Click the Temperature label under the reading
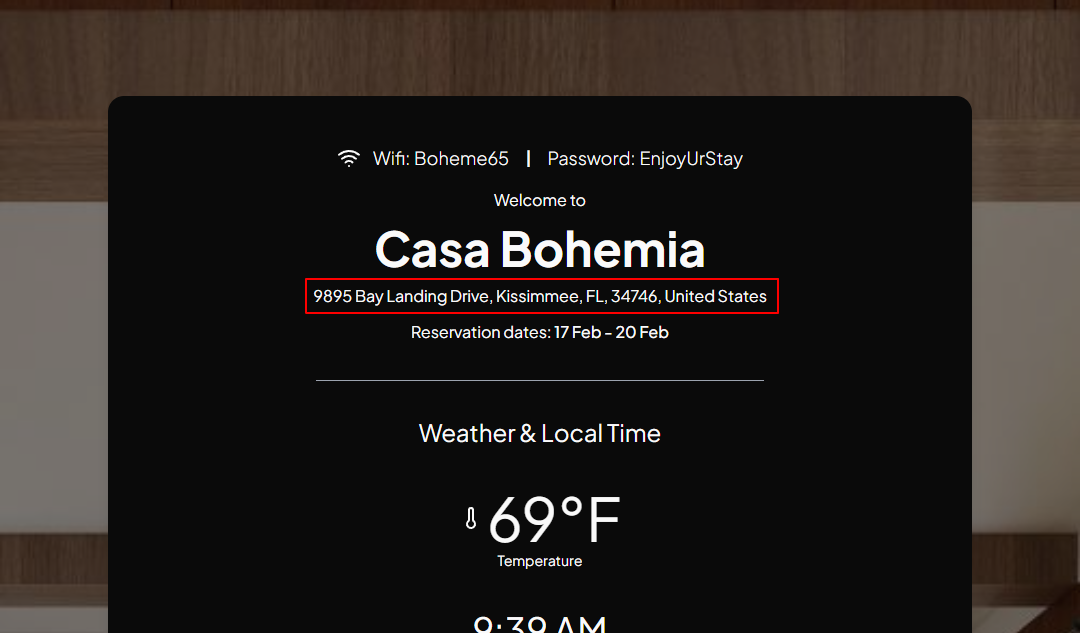The height and width of the screenshot is (633, 1080). point(540,561)
